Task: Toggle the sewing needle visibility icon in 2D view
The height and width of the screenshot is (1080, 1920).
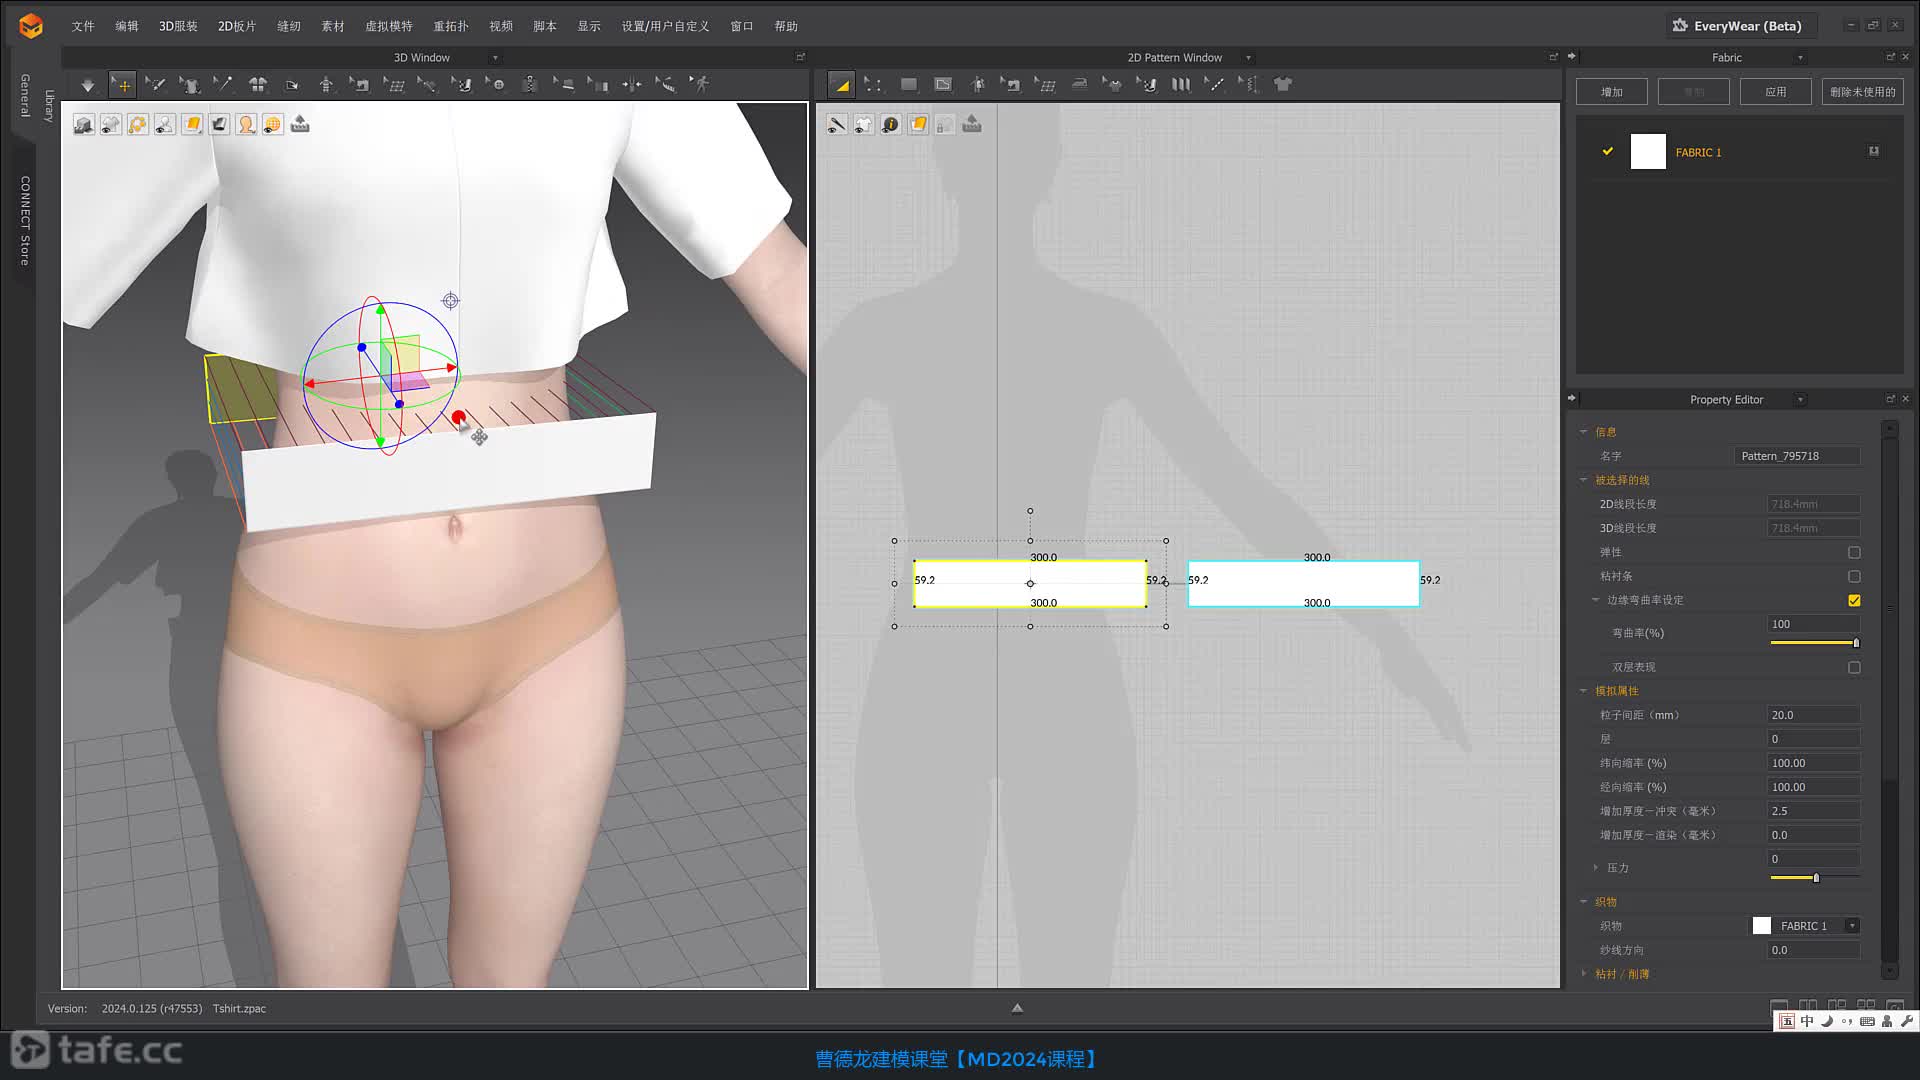Action: point(837,124)
